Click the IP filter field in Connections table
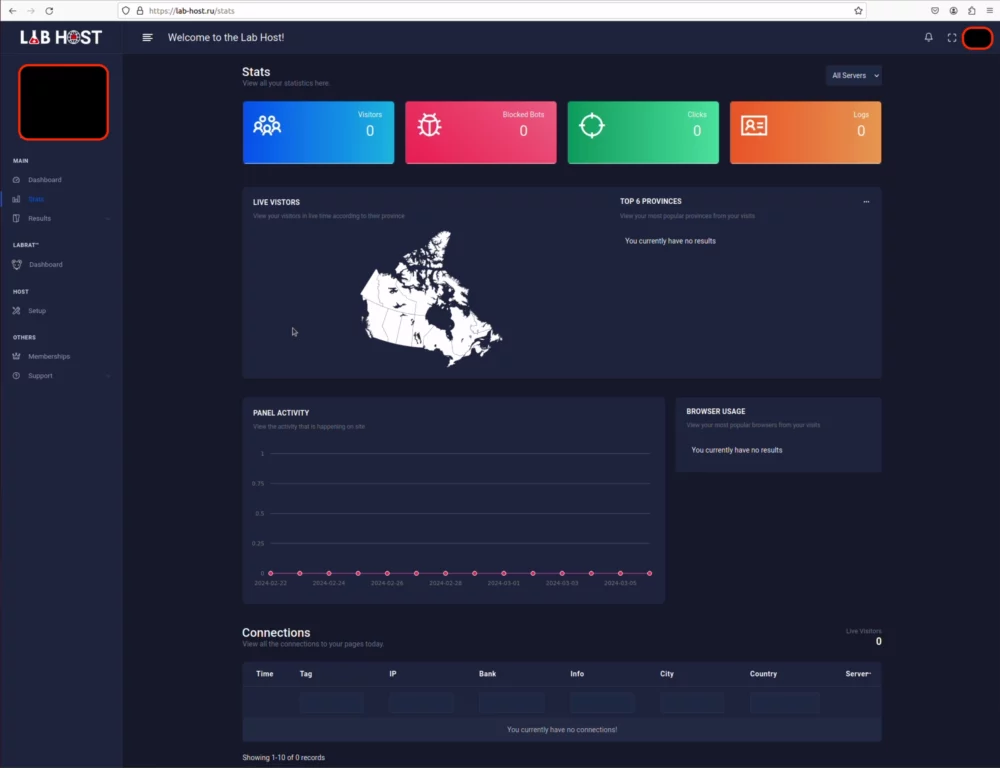Image resolution: width=1000 pixels, height=768 pixels. (x=421, y=703)
